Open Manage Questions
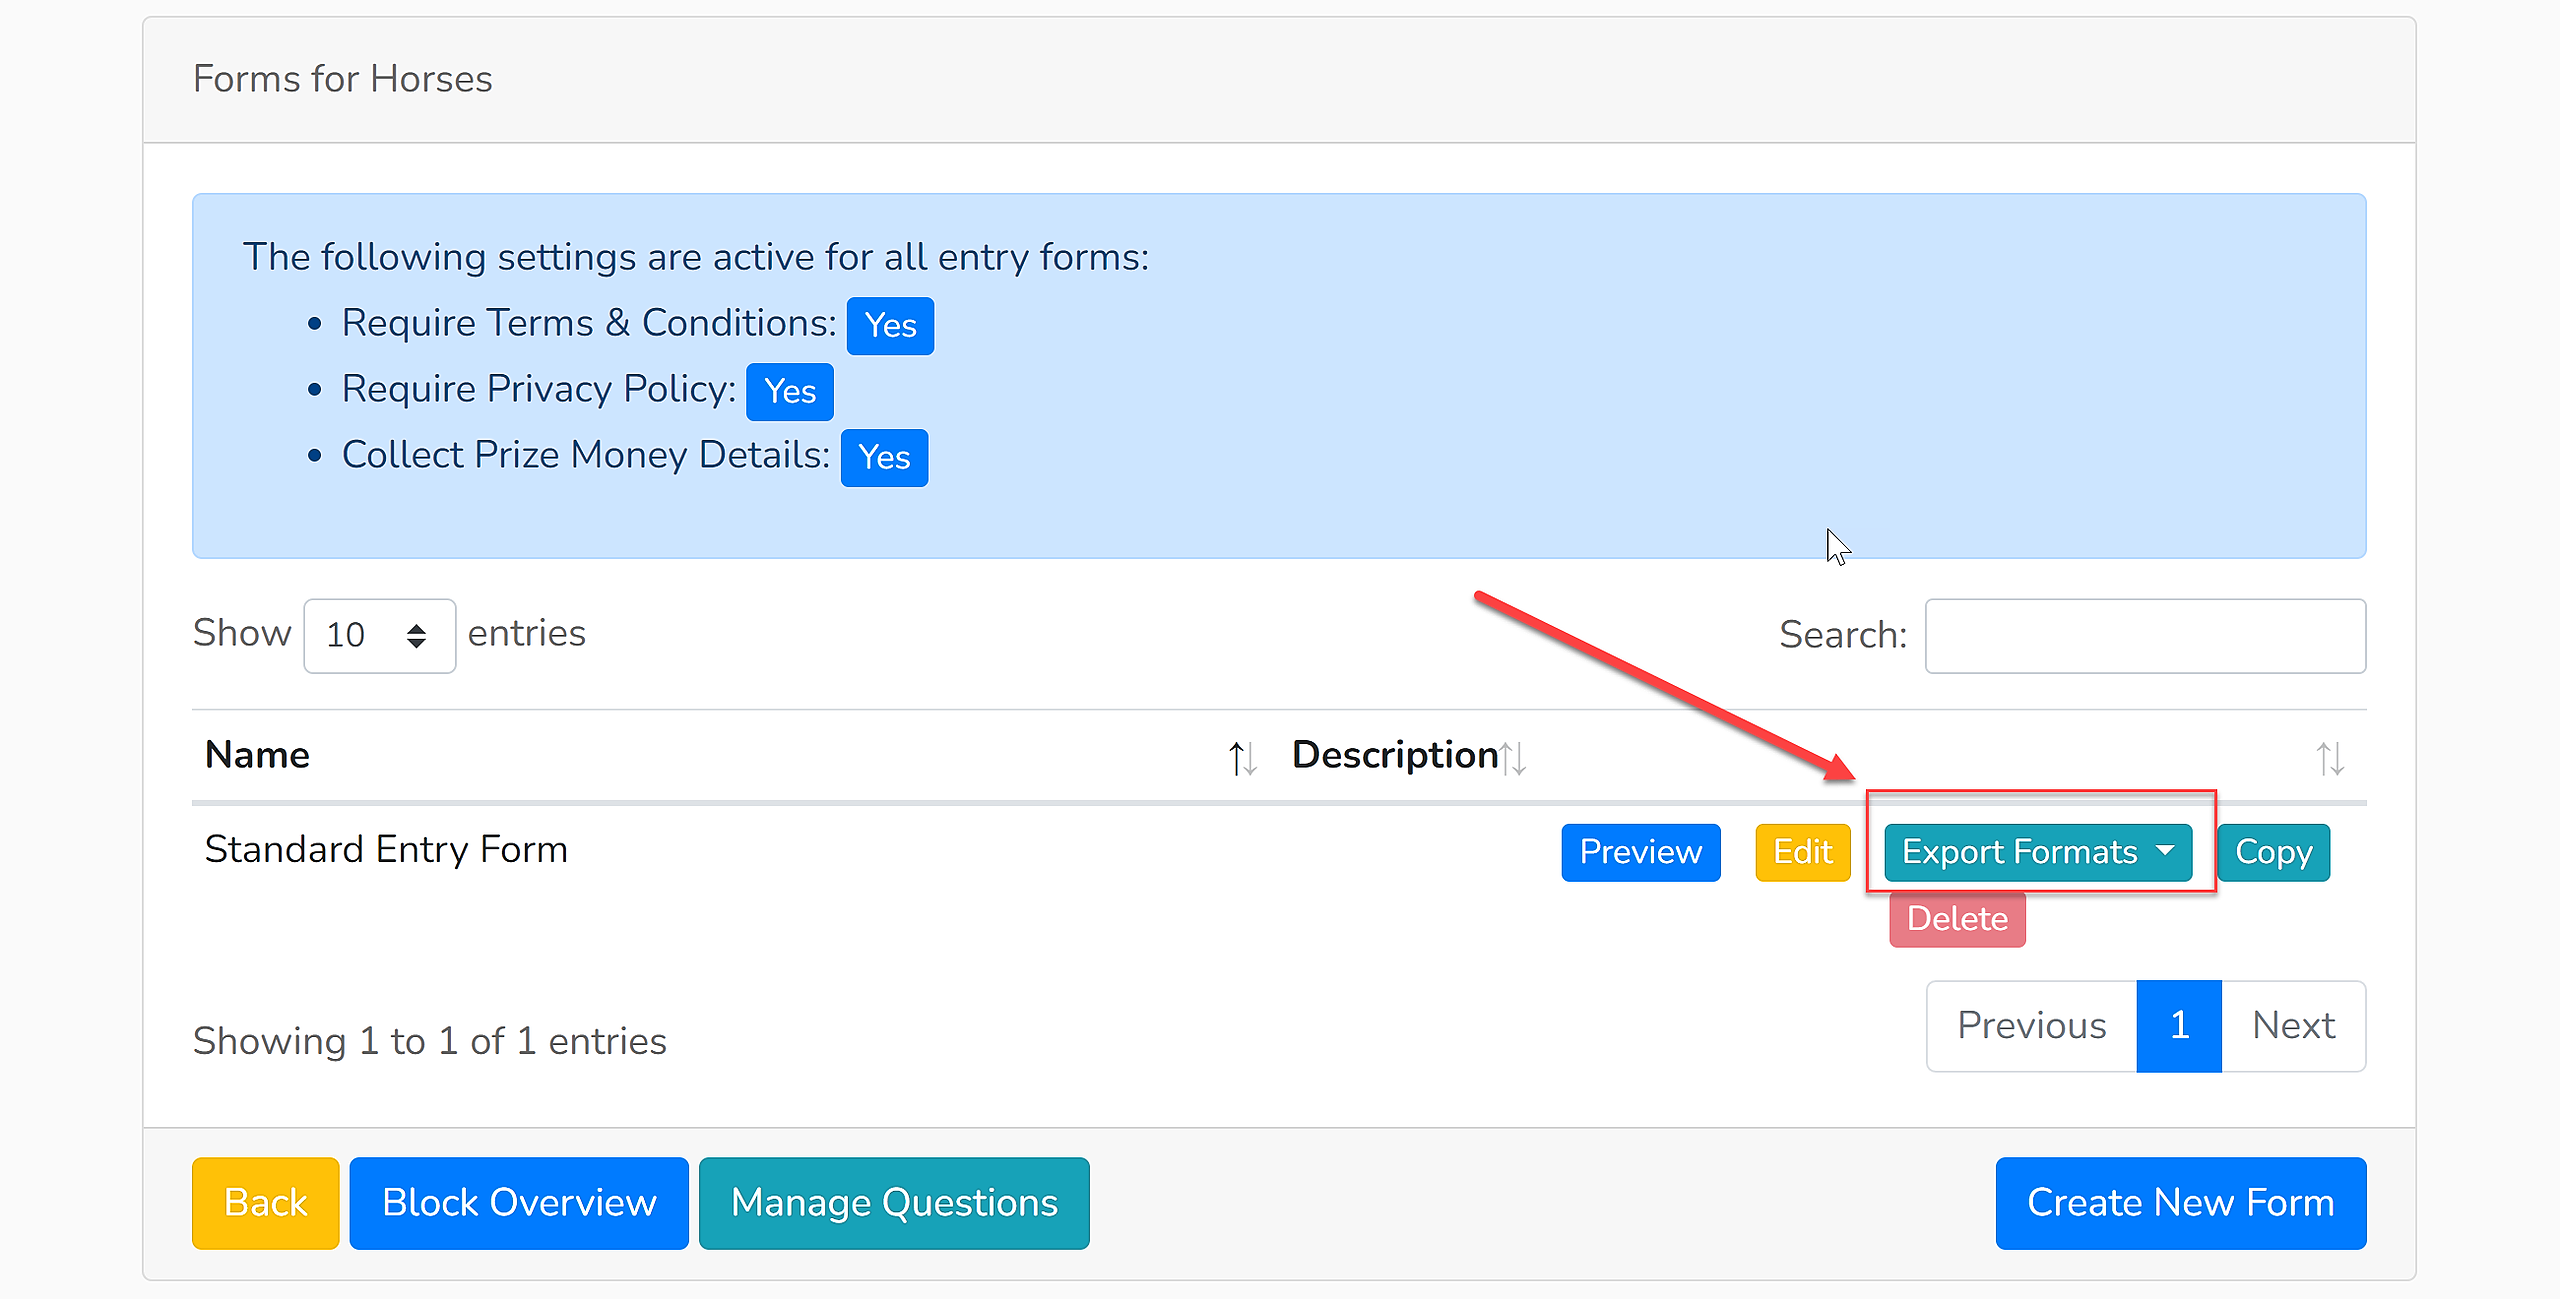The image size is (2560, 1299). 894,1203
